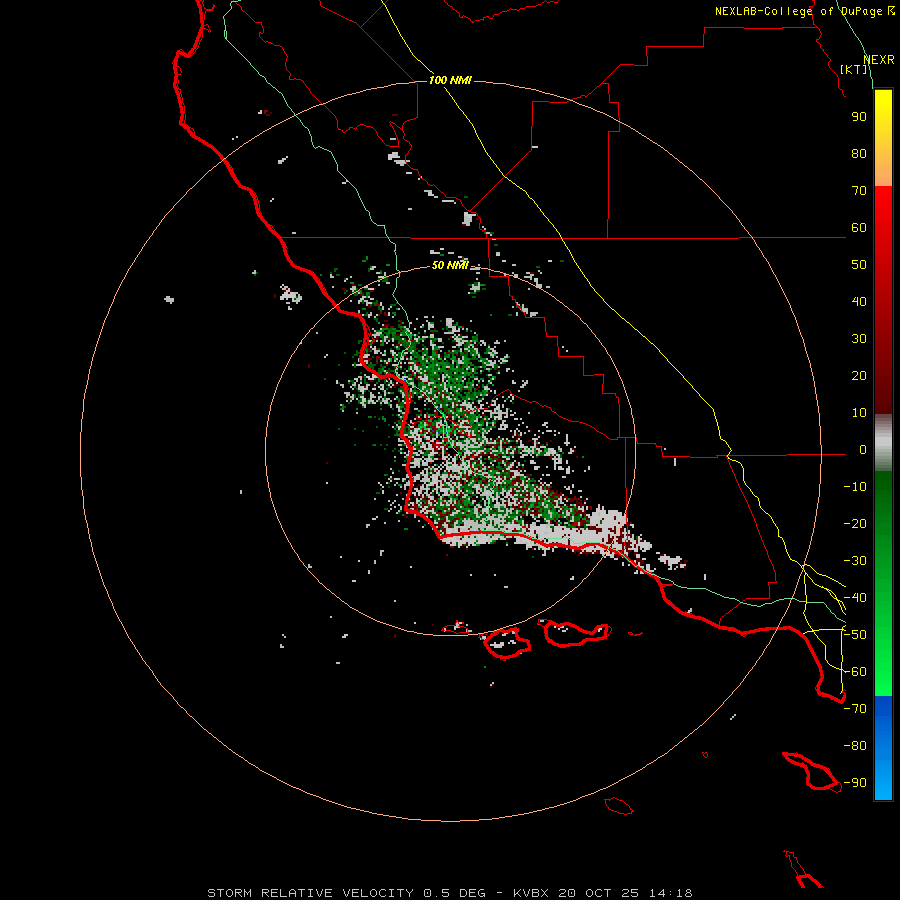Click the 70 value on the velocity scale
900x900 pixels.
pyautogui.click(x=859, y=191)
